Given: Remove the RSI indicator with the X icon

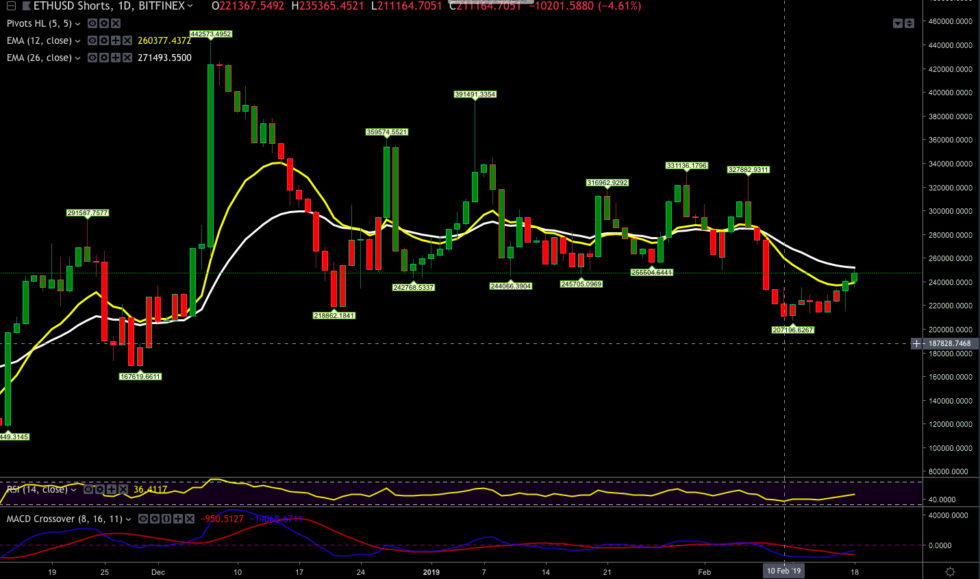Looking at the screenshot, I should (123, 489).
